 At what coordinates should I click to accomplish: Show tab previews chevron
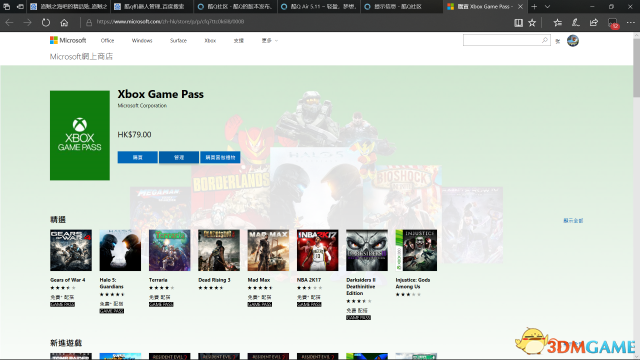point(547,7)
